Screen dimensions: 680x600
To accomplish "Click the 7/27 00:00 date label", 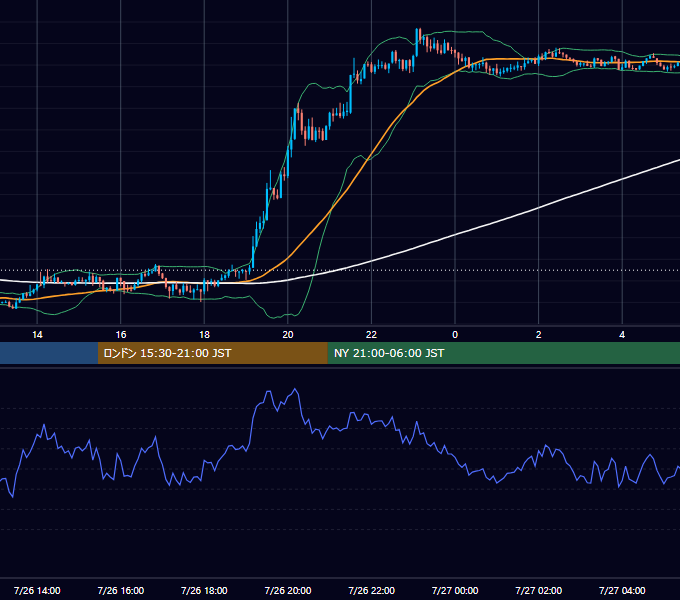I will 455,590.
